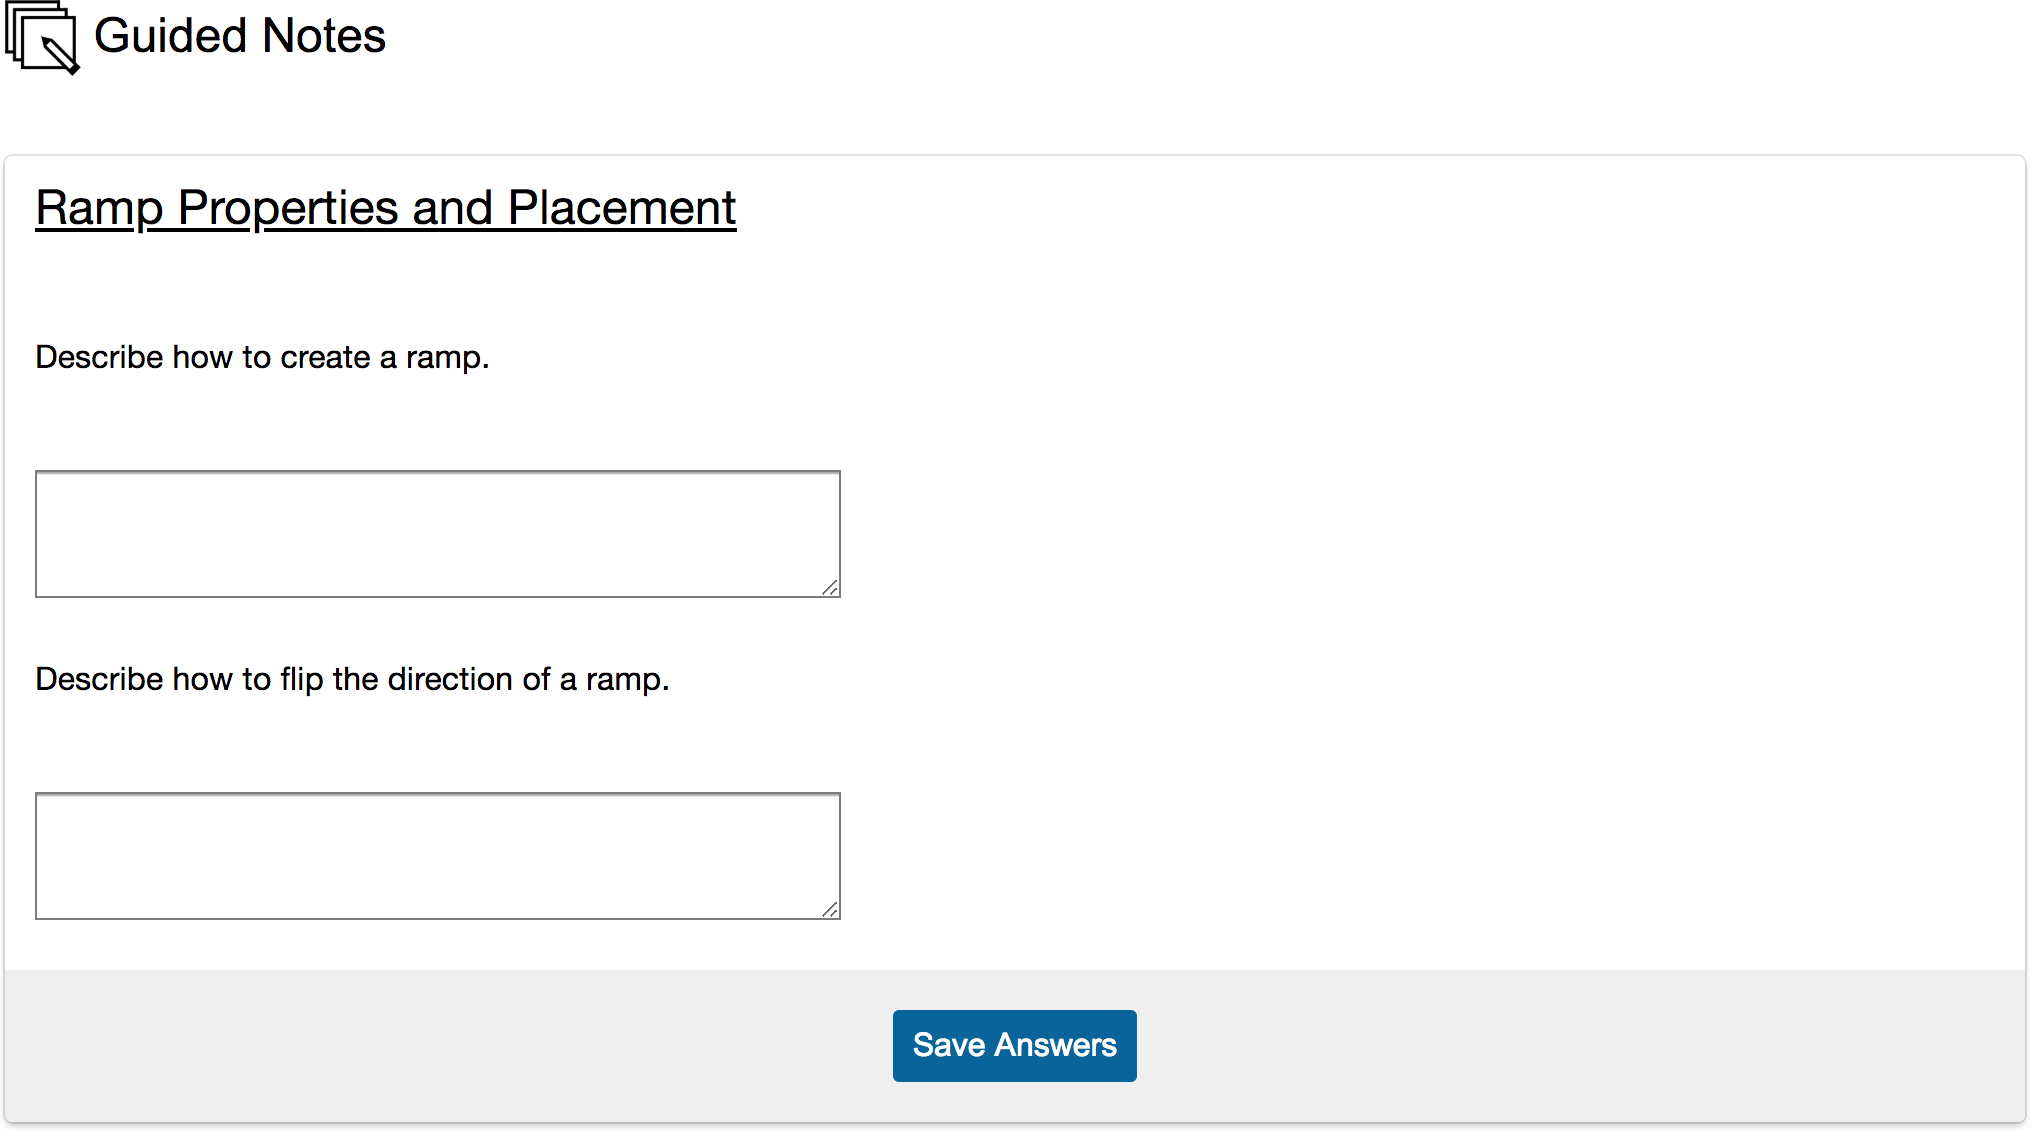The height and width of the screenshot is (1132, 2031).
Task: Click the gray footer bar right of Save Answers
Action: (x=1580, y=1045)
